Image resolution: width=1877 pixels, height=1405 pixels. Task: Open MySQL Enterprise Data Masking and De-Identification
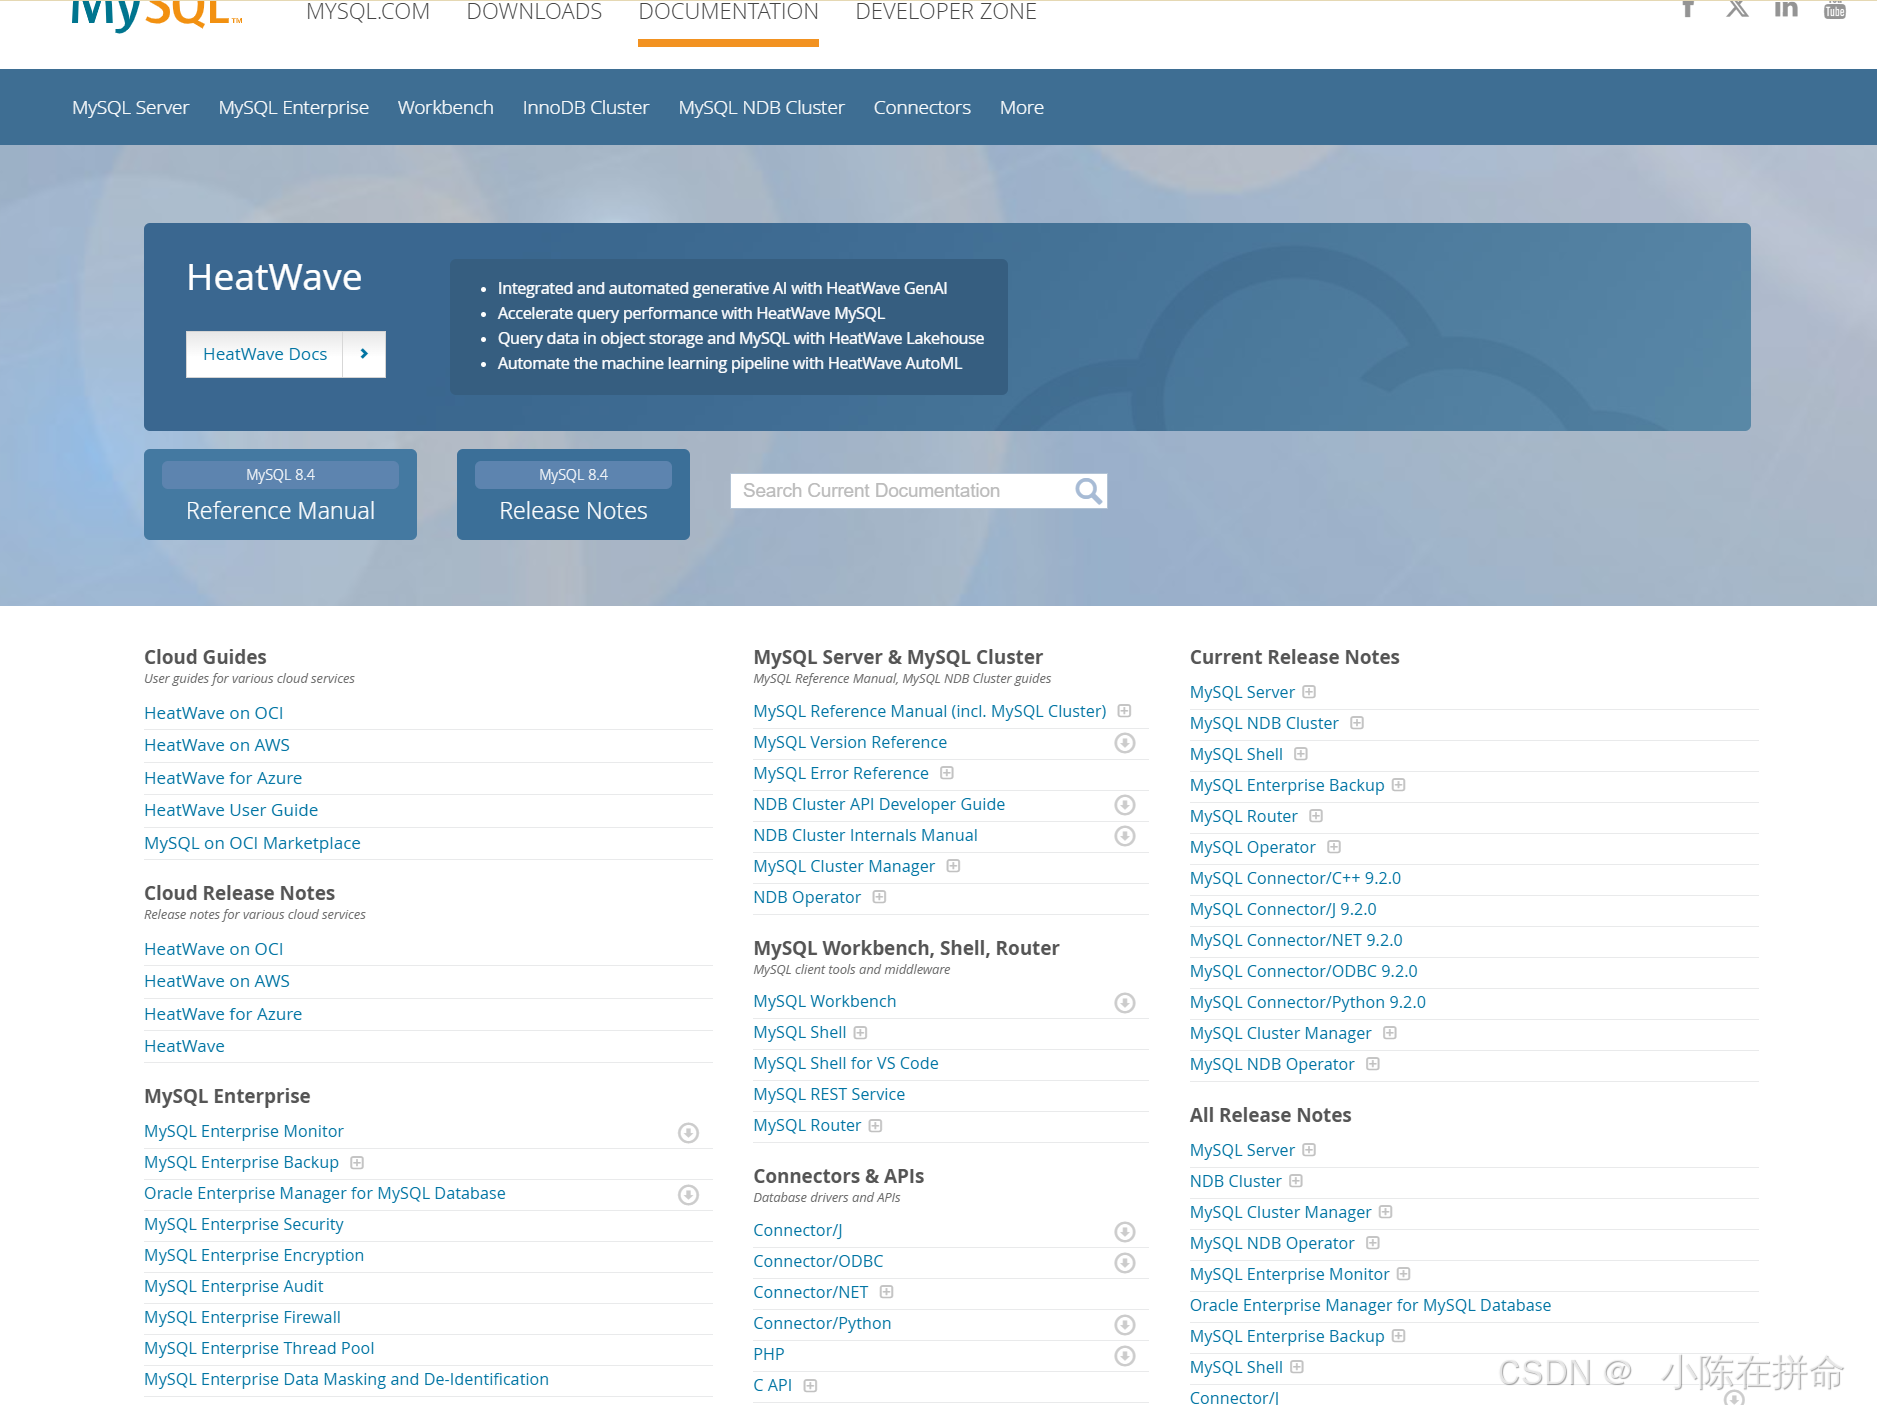(x=346, y=1379)
